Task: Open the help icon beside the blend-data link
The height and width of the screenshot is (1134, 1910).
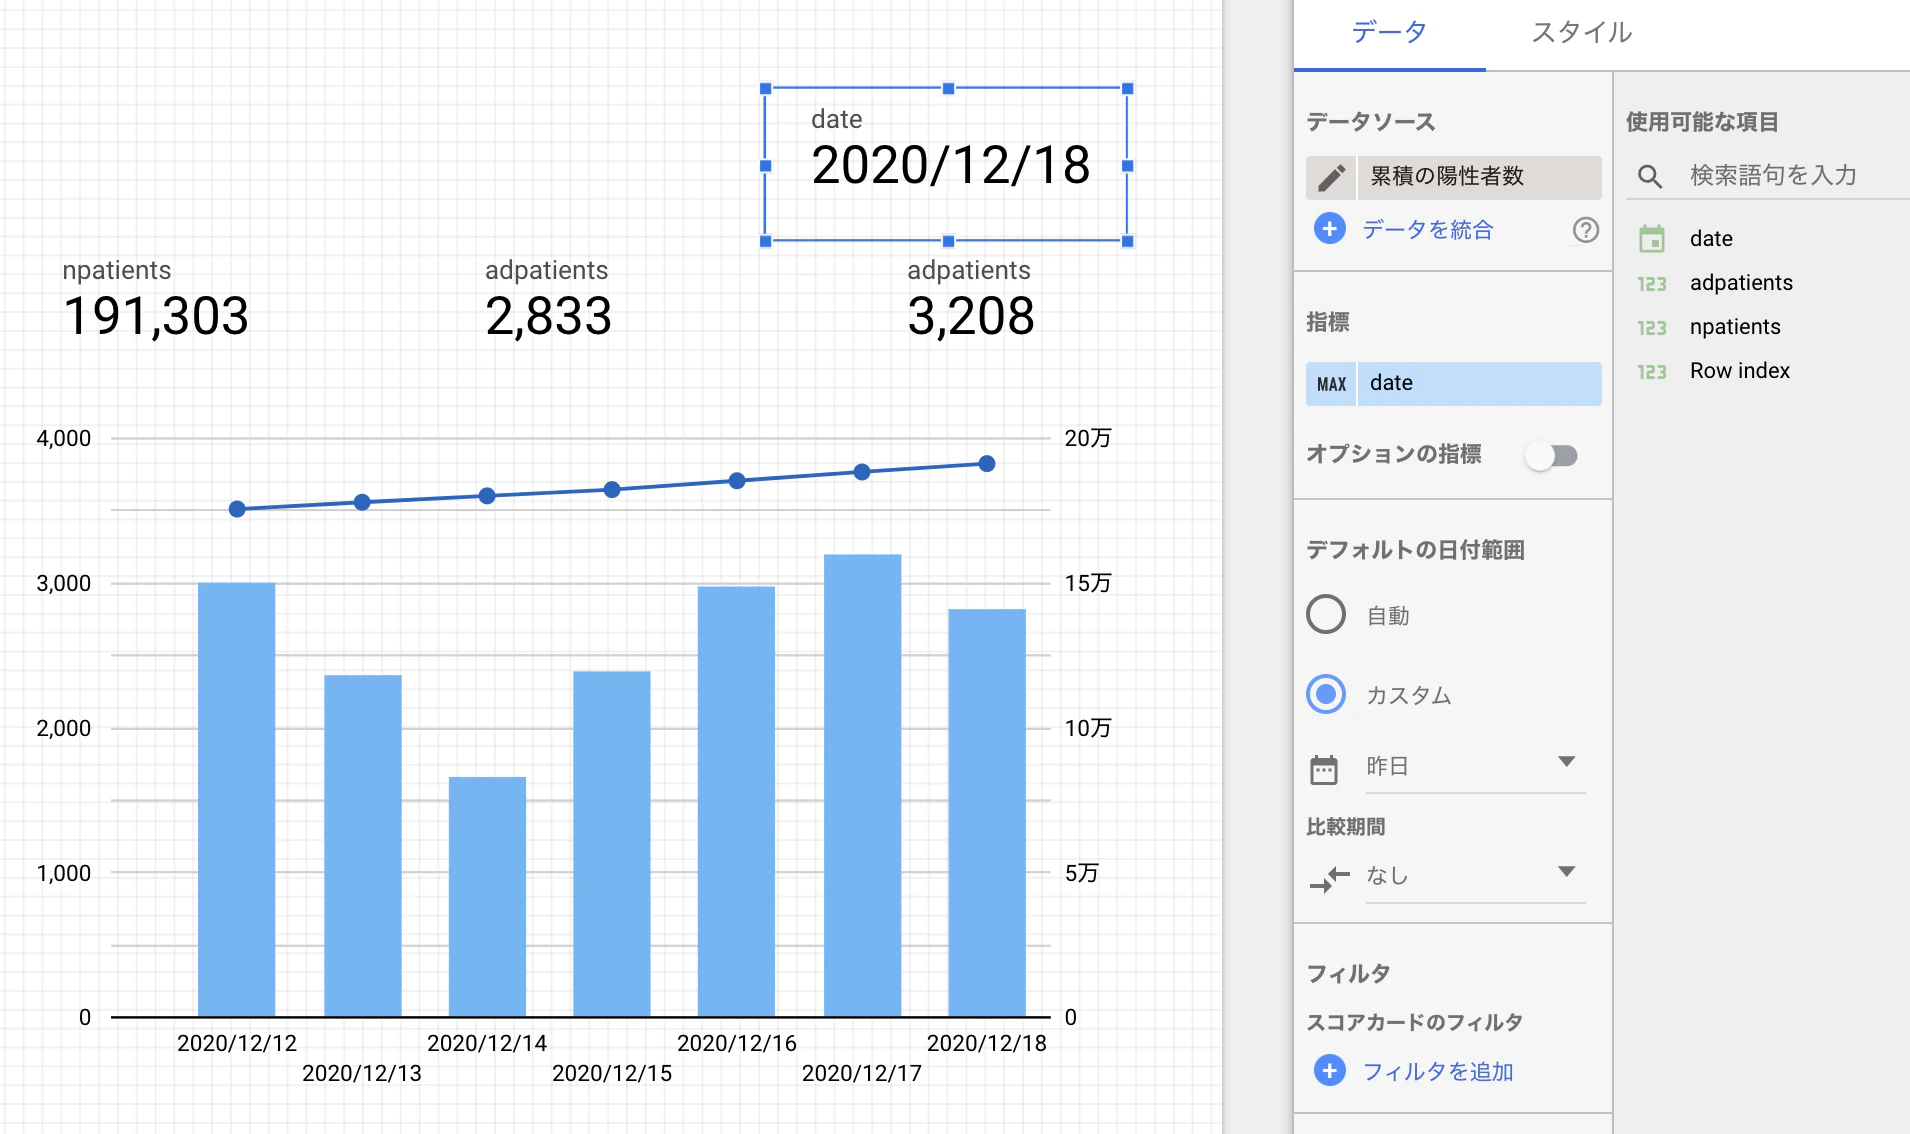Action: click(x=1585, y=230)
